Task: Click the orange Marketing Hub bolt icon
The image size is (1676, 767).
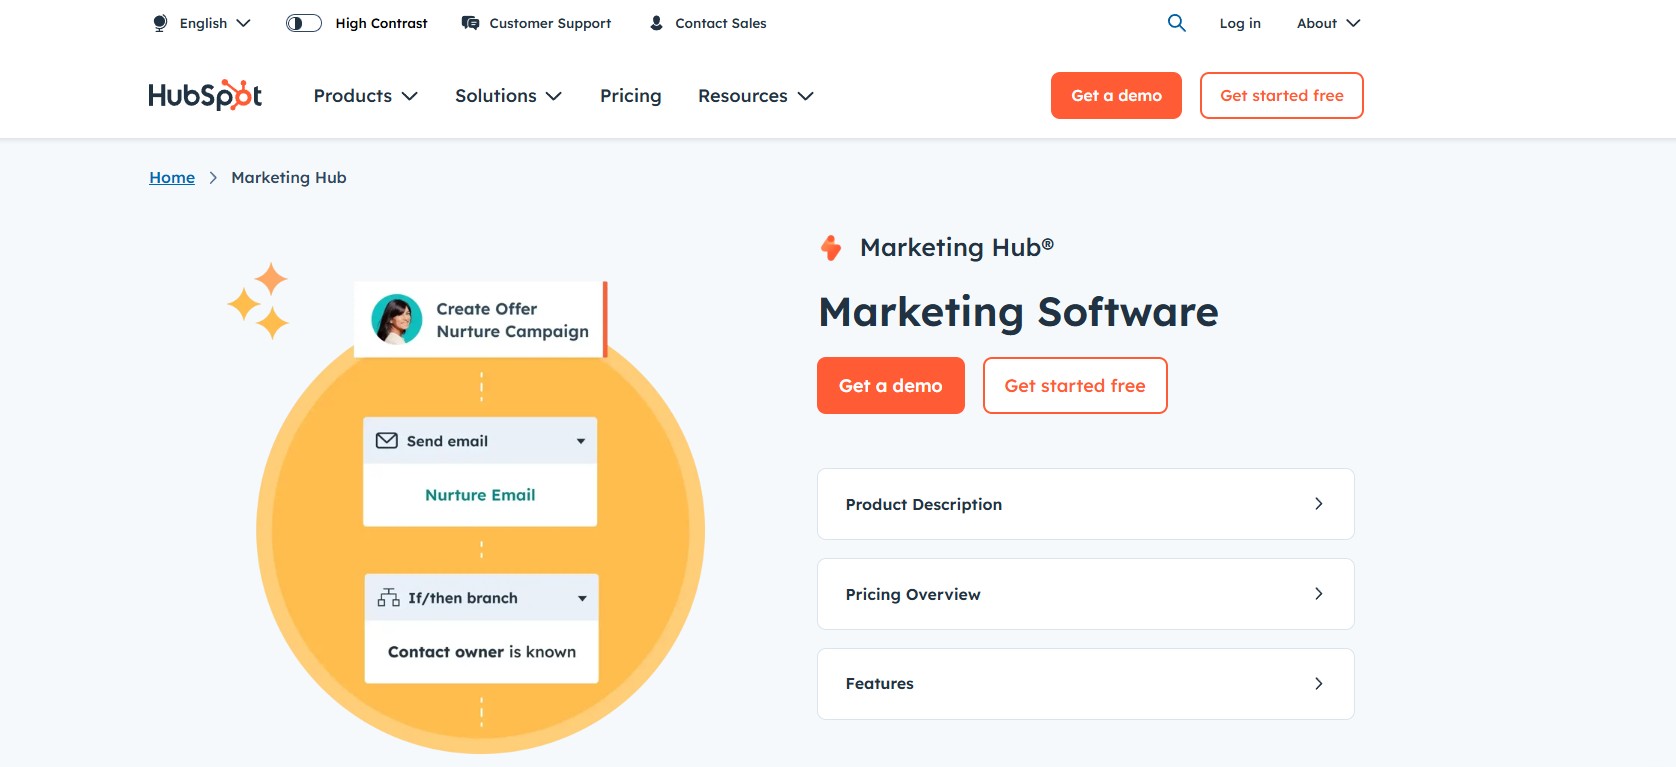Action: tap(831, 247)
